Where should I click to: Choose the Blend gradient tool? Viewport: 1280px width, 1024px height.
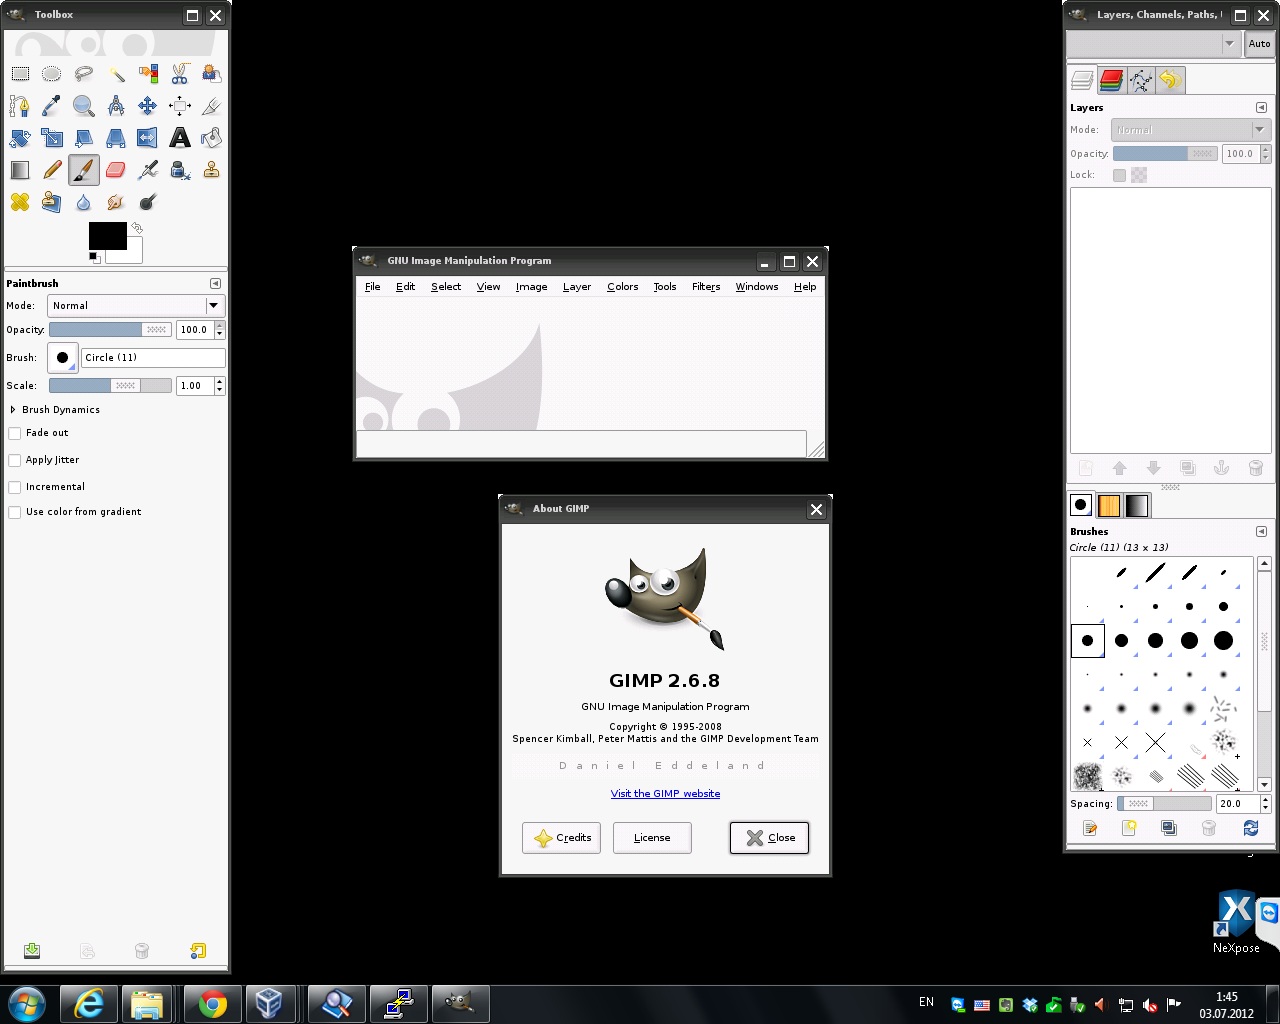click(20, 170)
